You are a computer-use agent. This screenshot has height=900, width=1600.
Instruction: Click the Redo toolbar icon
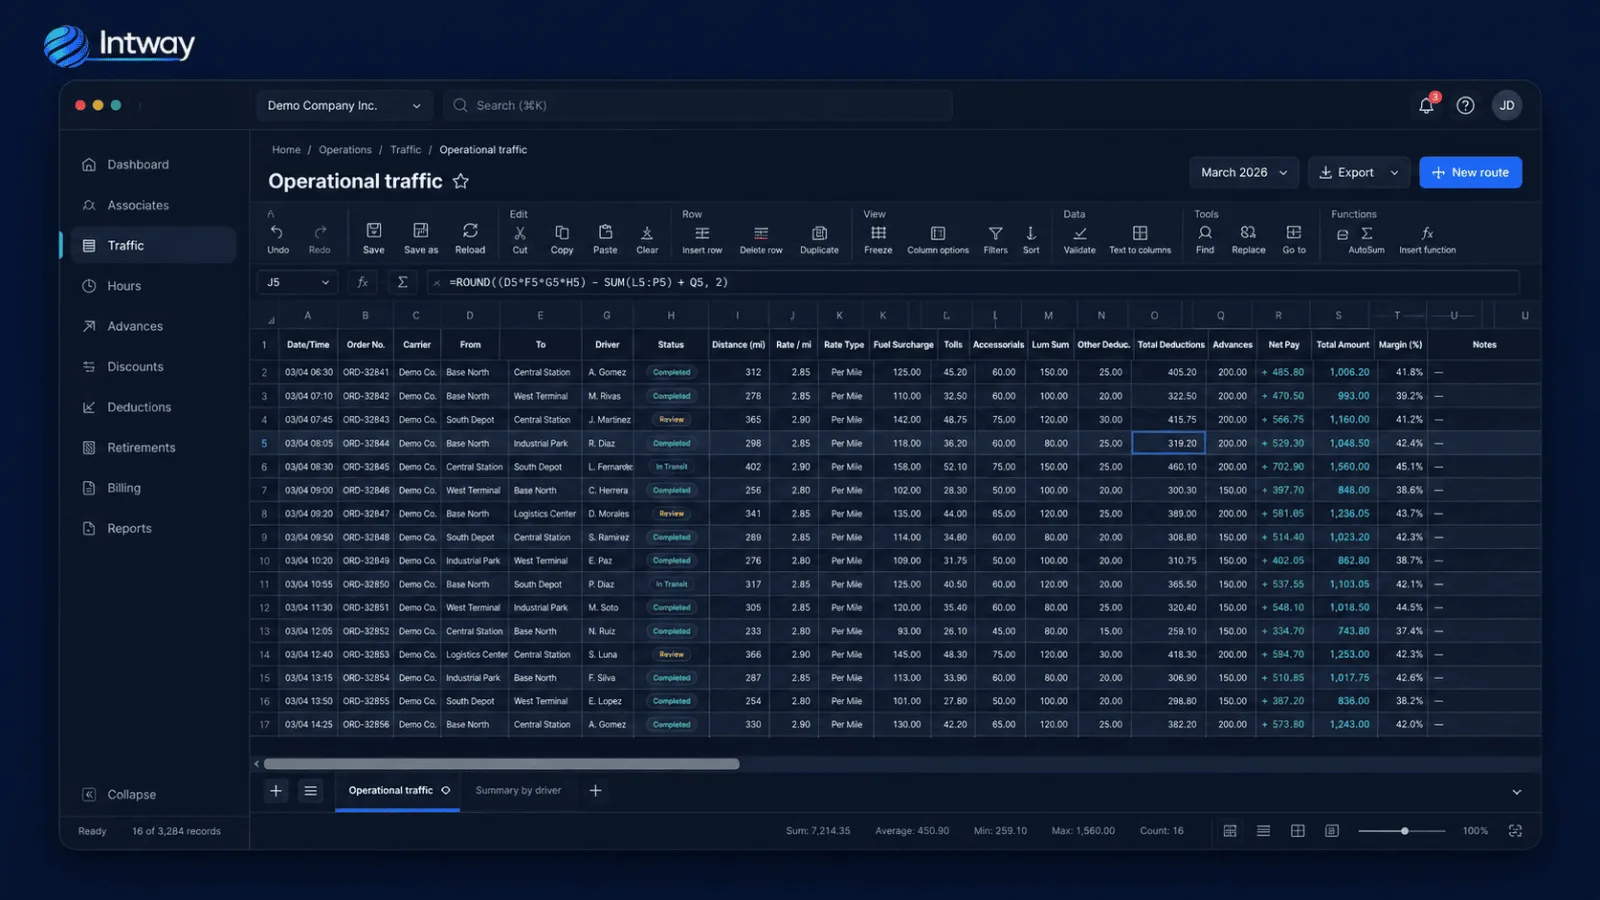[320, 232]
